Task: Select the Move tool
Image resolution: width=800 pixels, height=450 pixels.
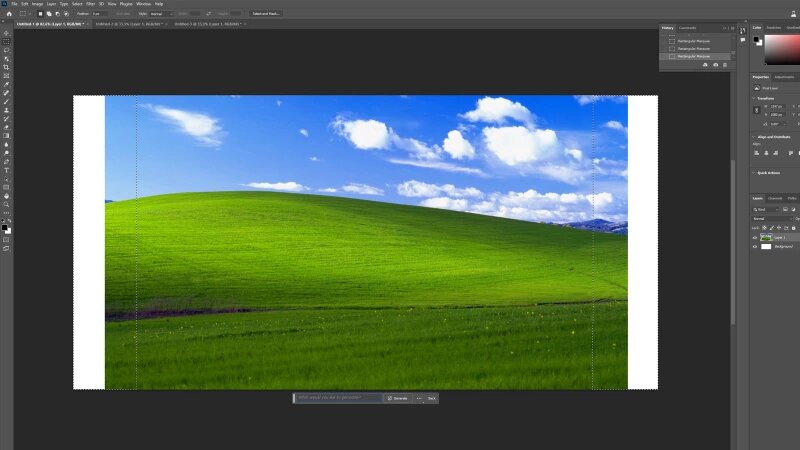Action: coord(6,33)
